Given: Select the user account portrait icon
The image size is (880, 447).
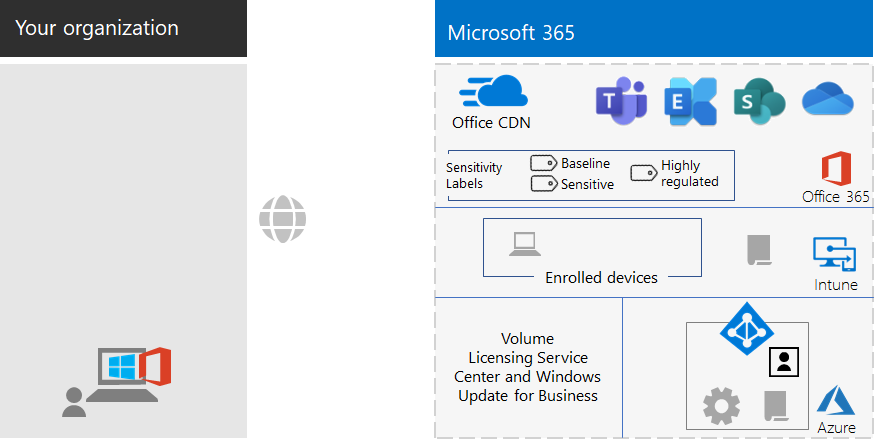Looking at the screenshot, I should [782, 361].
